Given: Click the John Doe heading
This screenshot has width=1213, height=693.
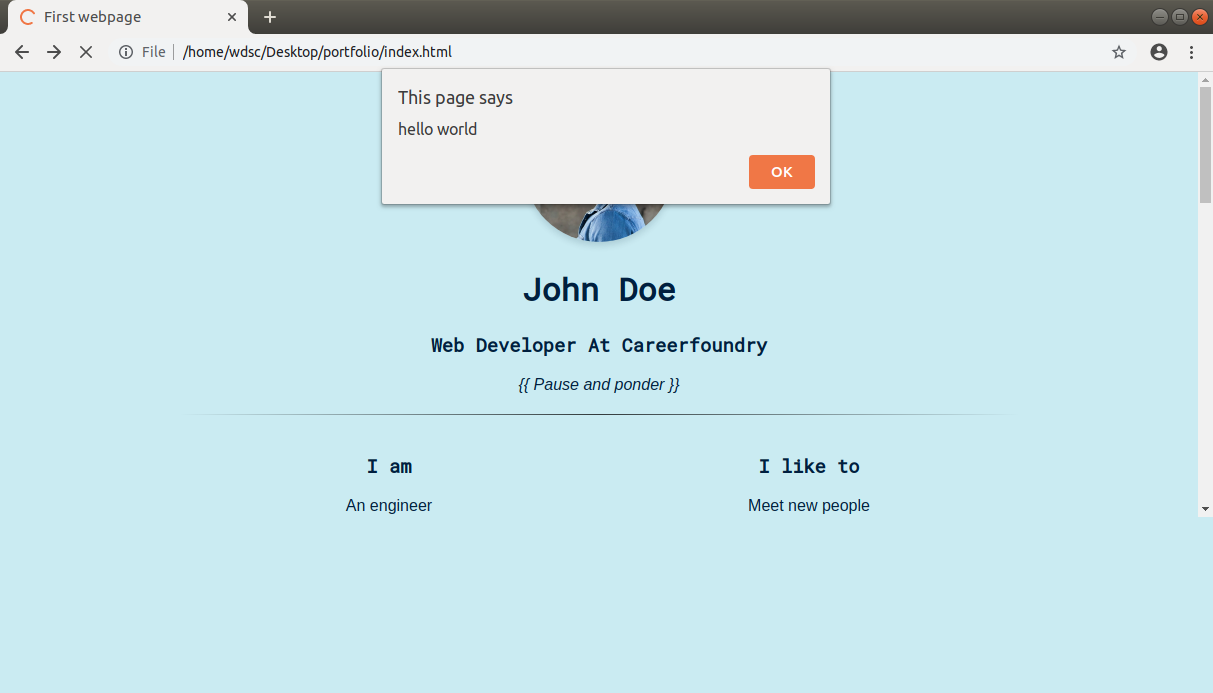Looking at the screenshot, I should 599,290.
